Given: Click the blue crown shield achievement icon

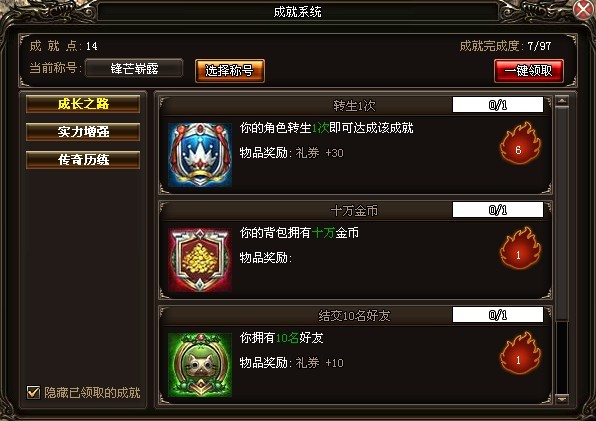Looking at the screenshot, I should 200,154.
